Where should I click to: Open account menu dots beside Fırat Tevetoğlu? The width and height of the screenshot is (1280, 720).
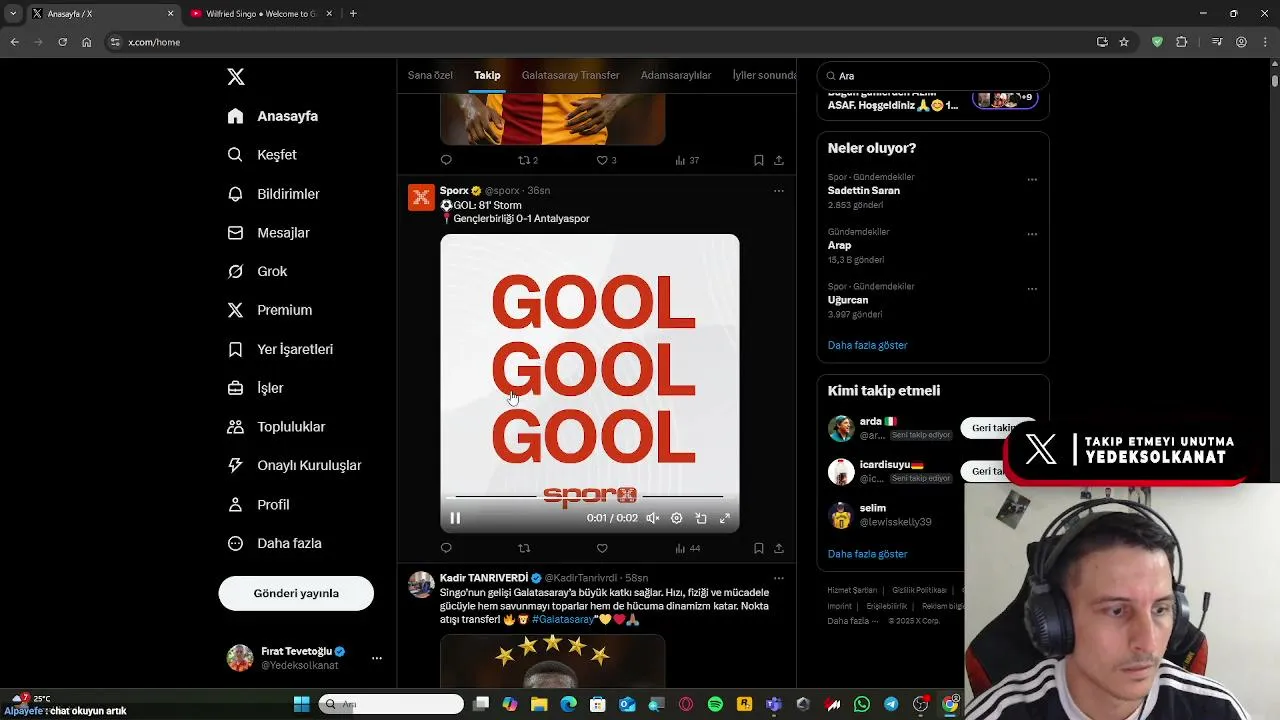(x=377, y=658)
